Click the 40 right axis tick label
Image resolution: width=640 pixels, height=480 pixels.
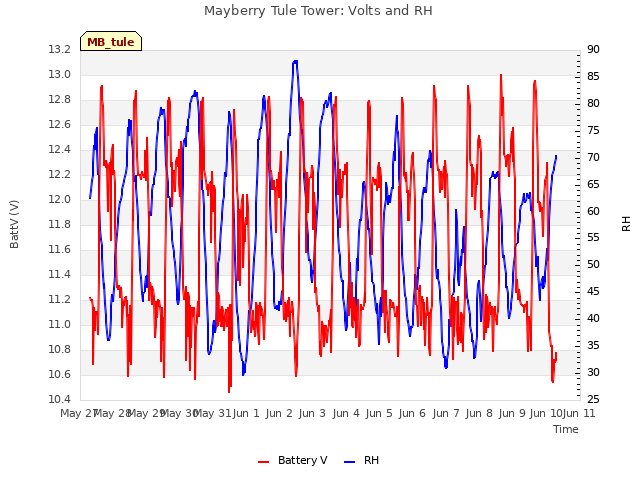click(593, 319)
